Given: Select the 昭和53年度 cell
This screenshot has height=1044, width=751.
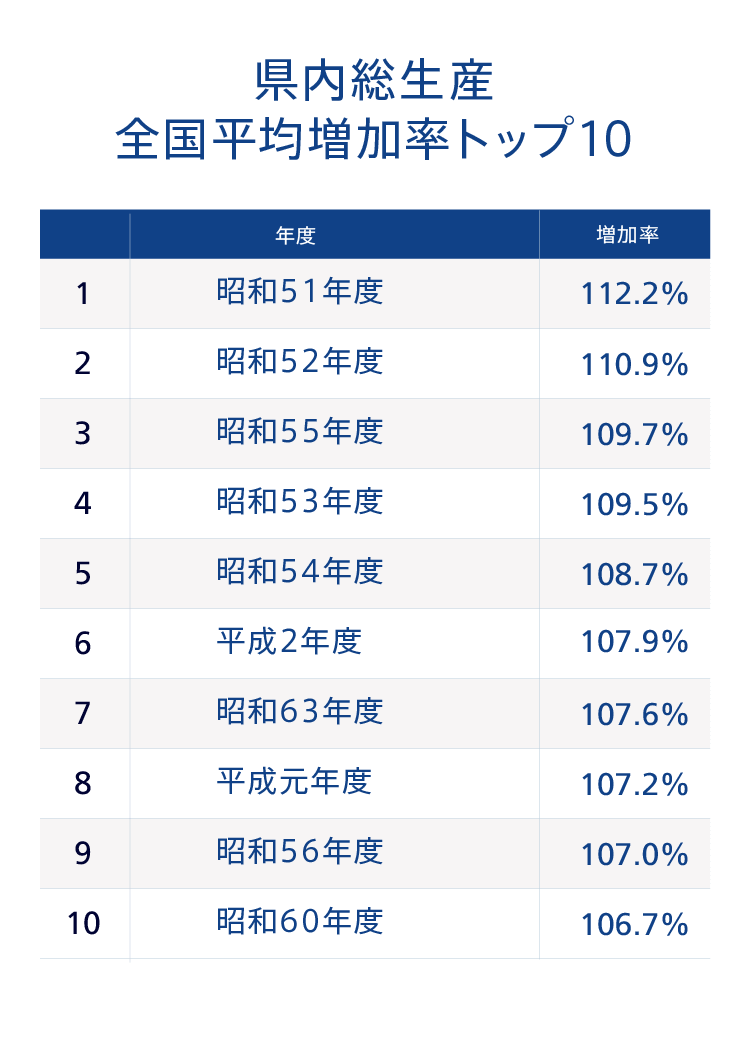Looking at the screenshot, I should click(x=300, y=502).
